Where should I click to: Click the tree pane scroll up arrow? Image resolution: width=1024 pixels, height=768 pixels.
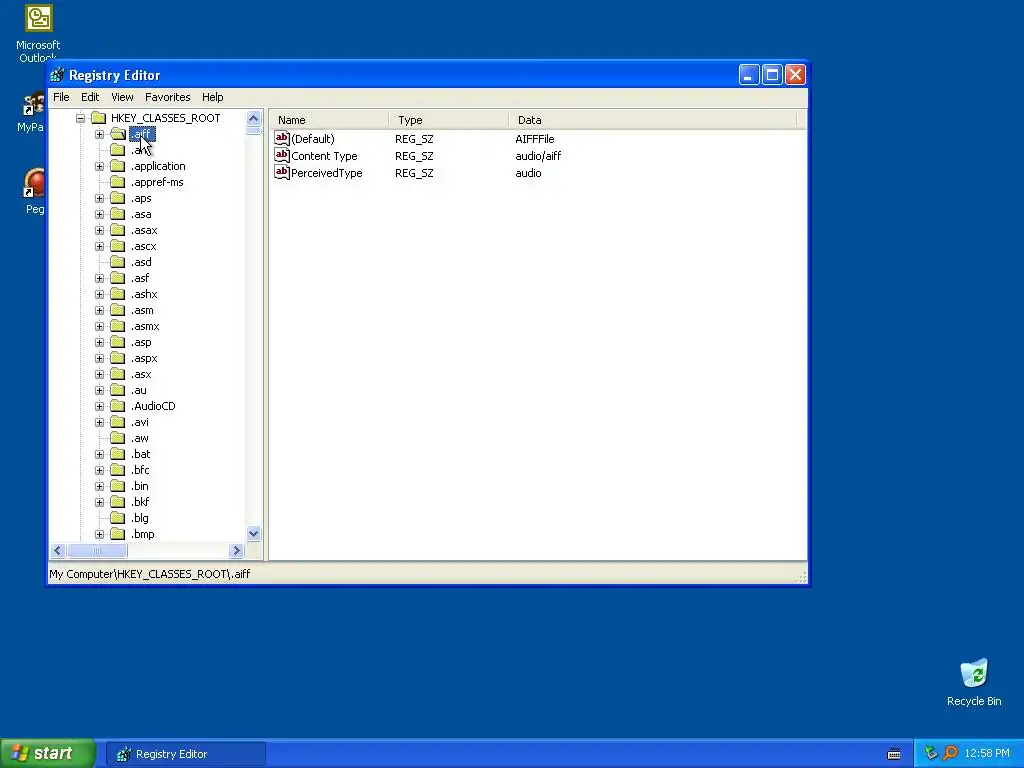[x=253, y=118]
